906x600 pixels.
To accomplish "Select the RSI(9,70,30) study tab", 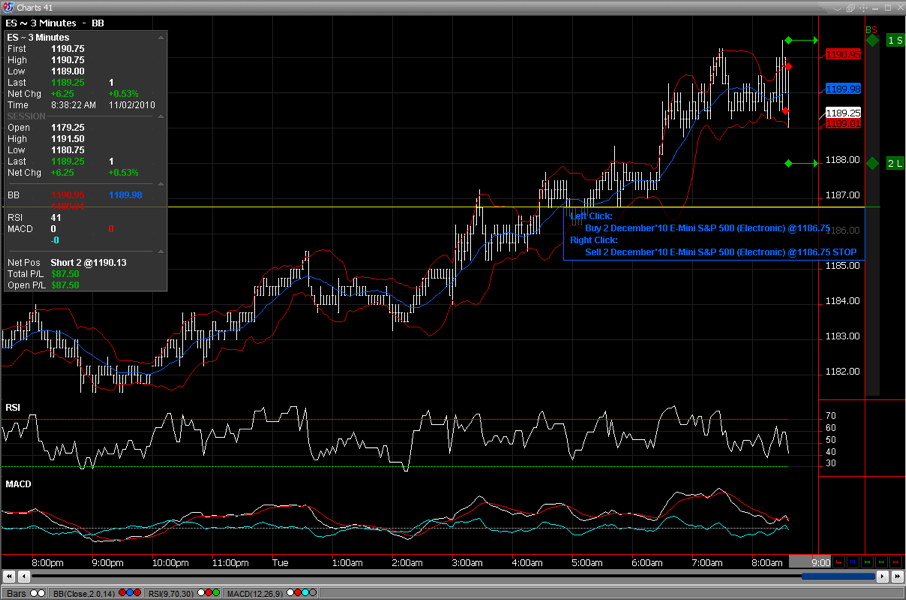I will pos(171,594).
